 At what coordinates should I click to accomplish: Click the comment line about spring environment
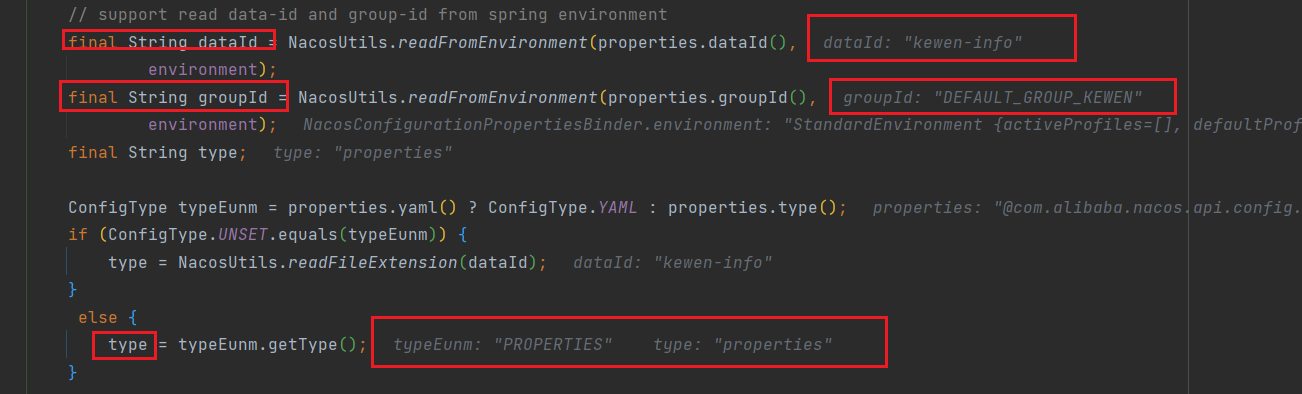click(x=368, y=16)
